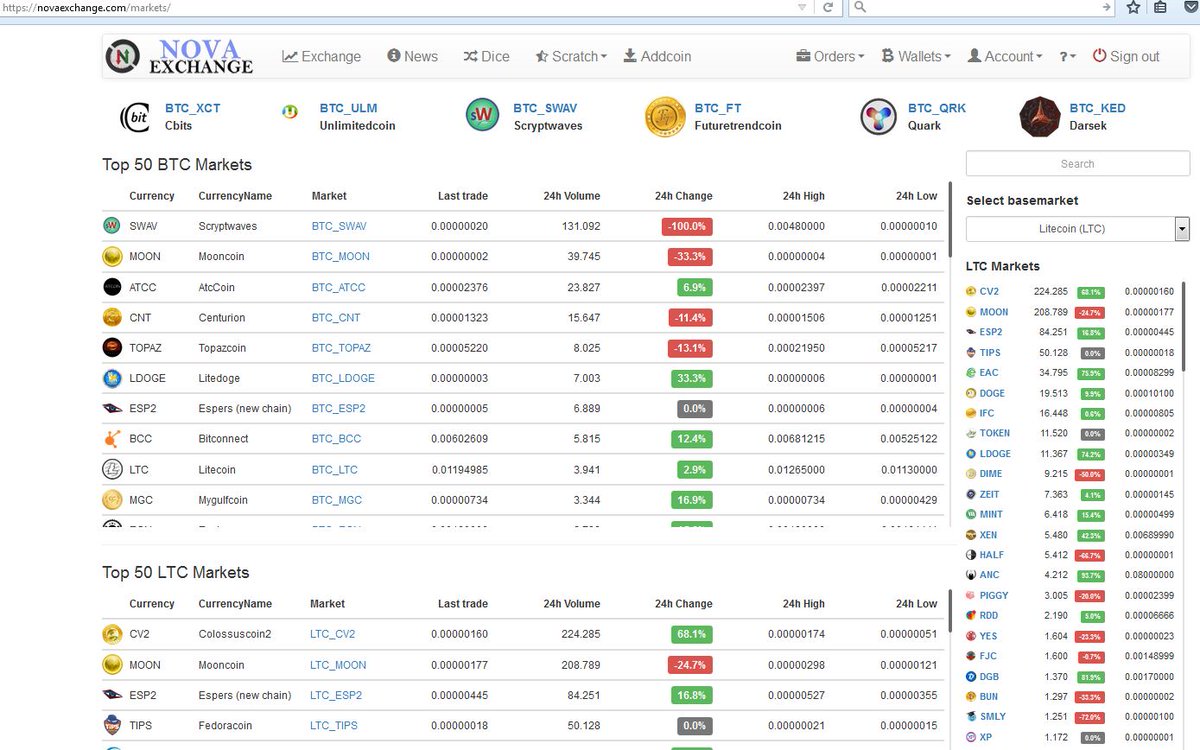Viewport: 1200px width, 750px height.
Task: Open the LTC_TIPS market link
Action: click(x=334, y=725)
